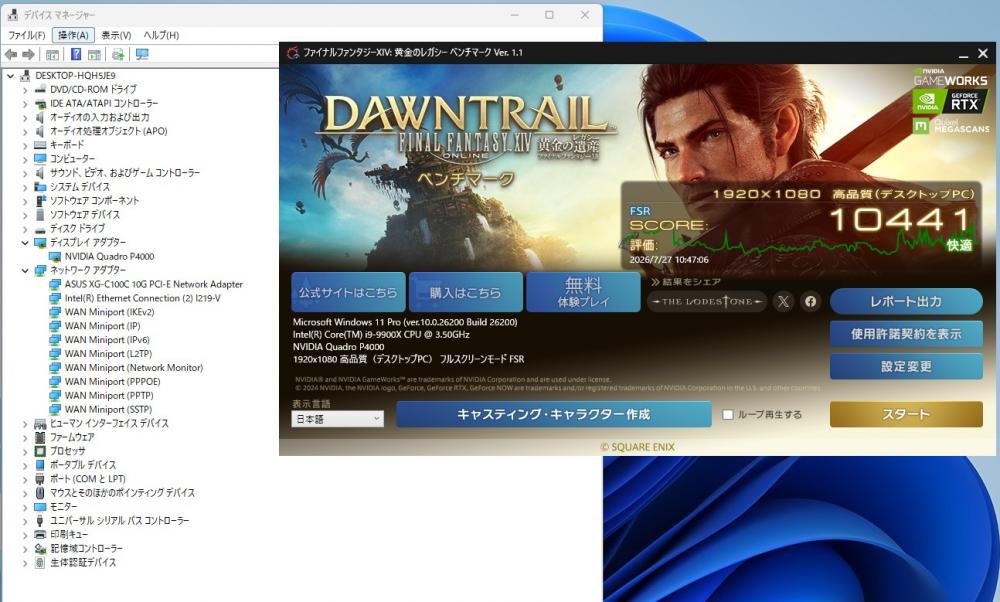
Task: Click the レポート出力 button
Action: pyautogui.click(x=906, y=302)
